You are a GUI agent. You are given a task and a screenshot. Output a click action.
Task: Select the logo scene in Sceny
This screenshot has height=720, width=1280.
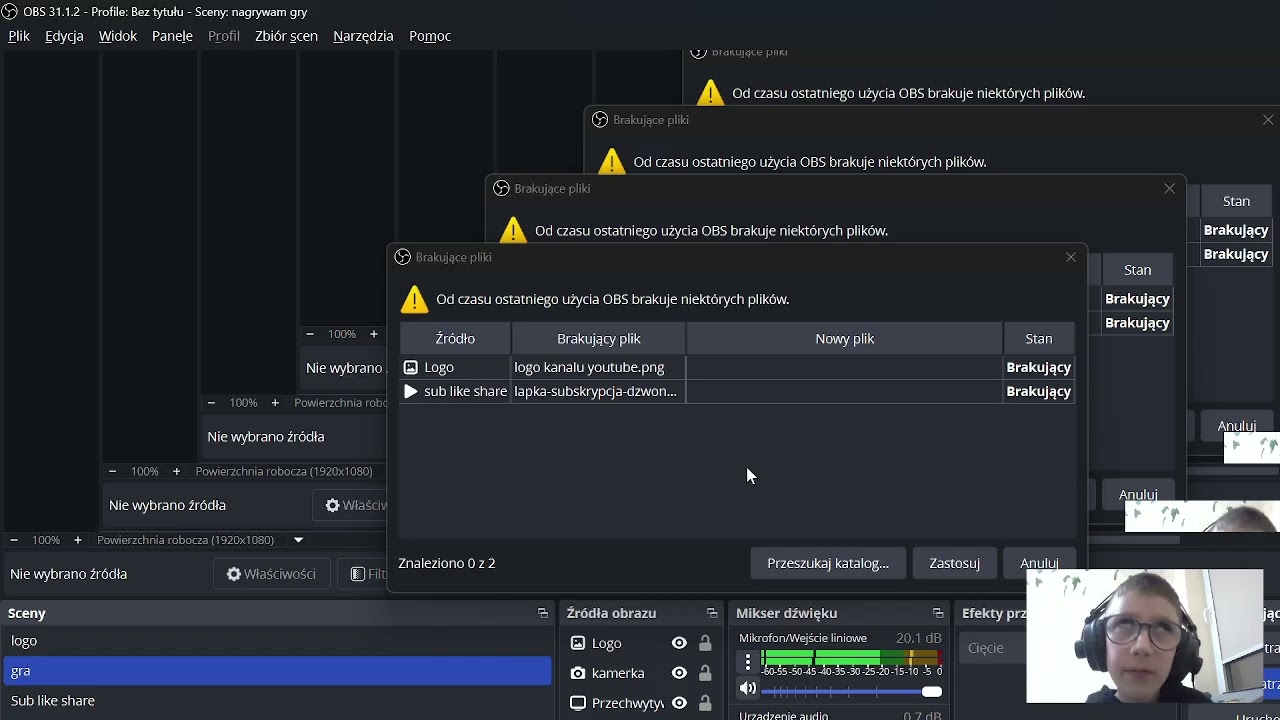(x=278, y=641)
